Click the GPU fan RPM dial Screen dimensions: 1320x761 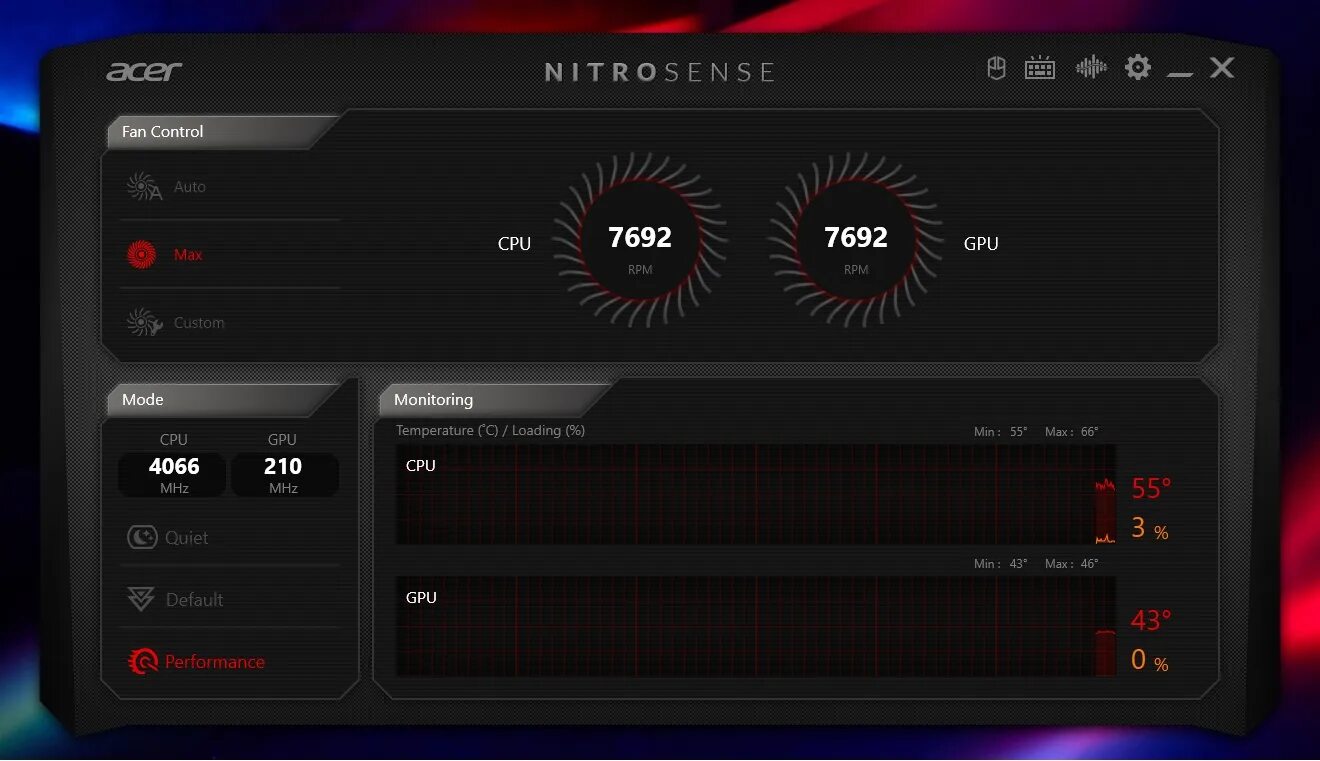click(856, 240)
